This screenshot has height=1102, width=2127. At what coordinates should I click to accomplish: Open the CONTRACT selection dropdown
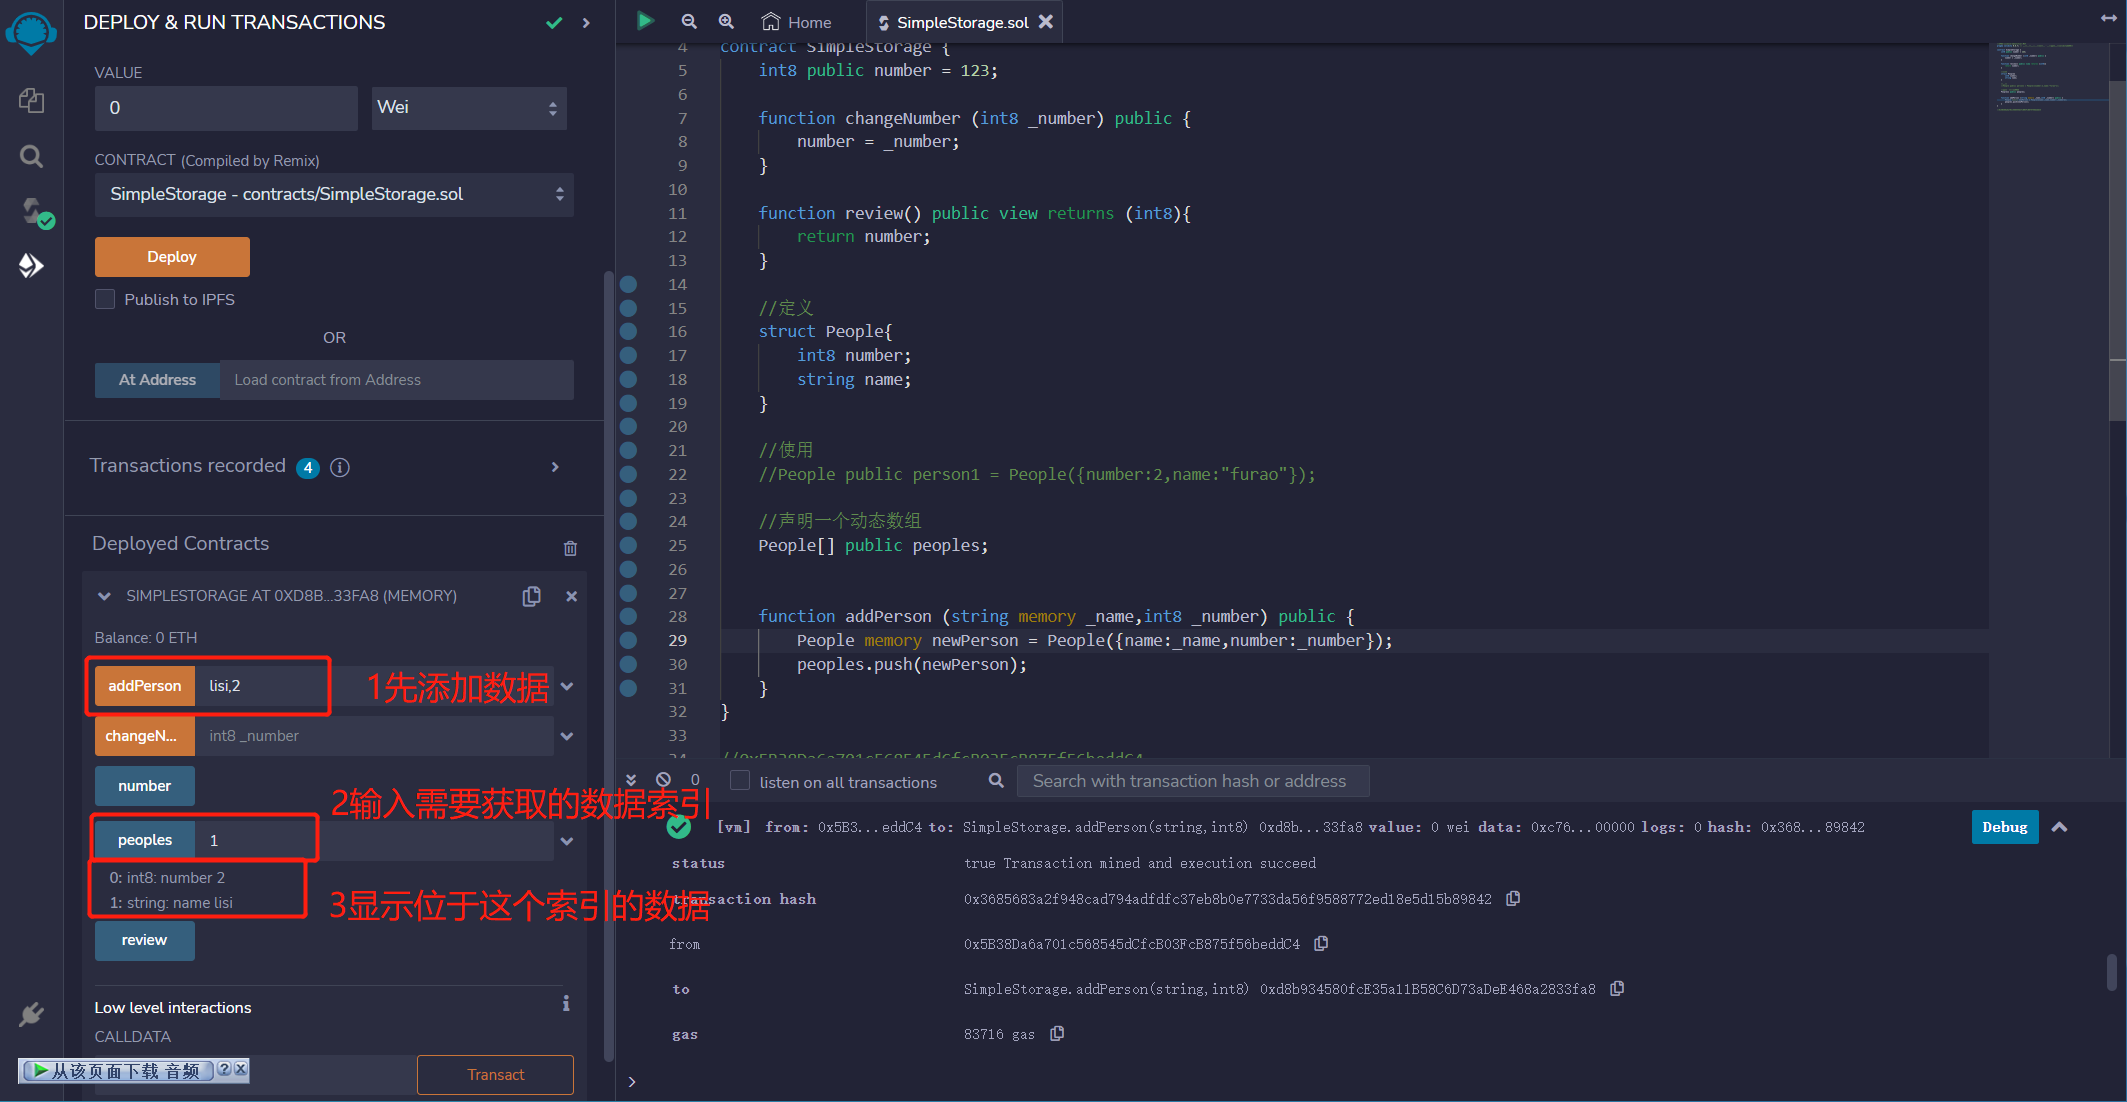pos(334,194)
